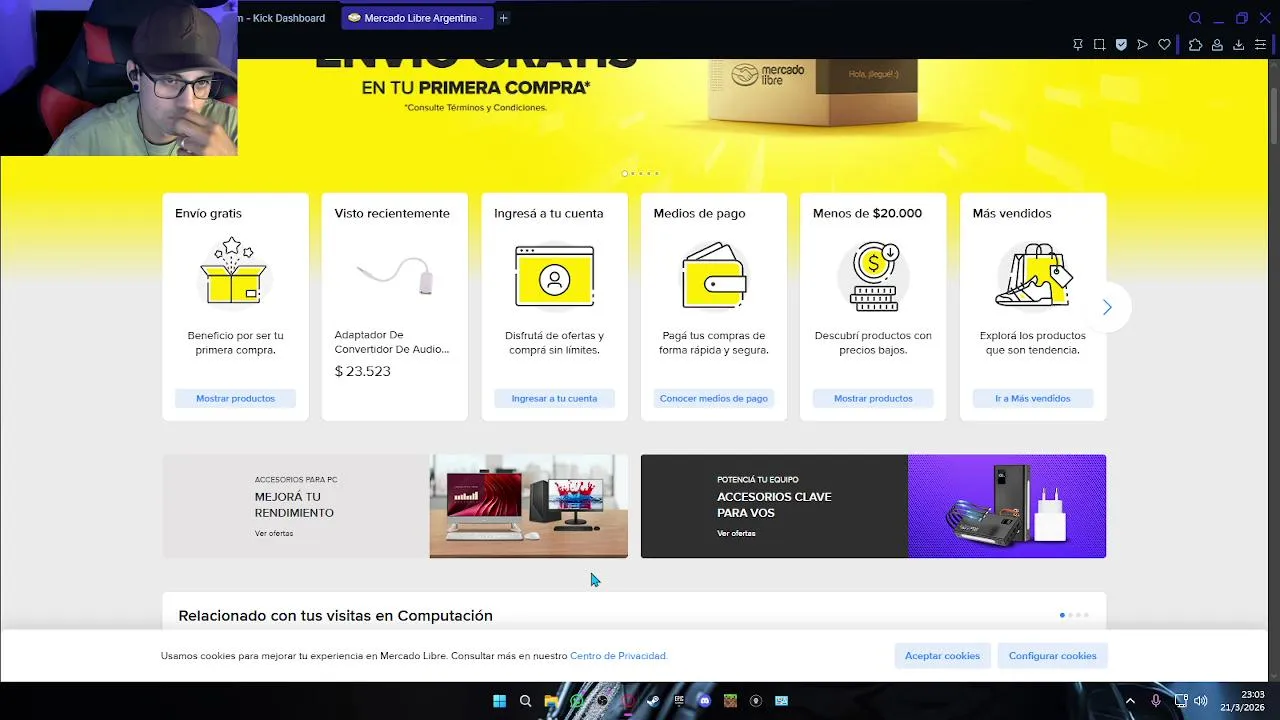Image resolution: width=1280 pixels, height=720 pixels.
Task: Click the network icon in system tray
Action: tap(1181, 701)
